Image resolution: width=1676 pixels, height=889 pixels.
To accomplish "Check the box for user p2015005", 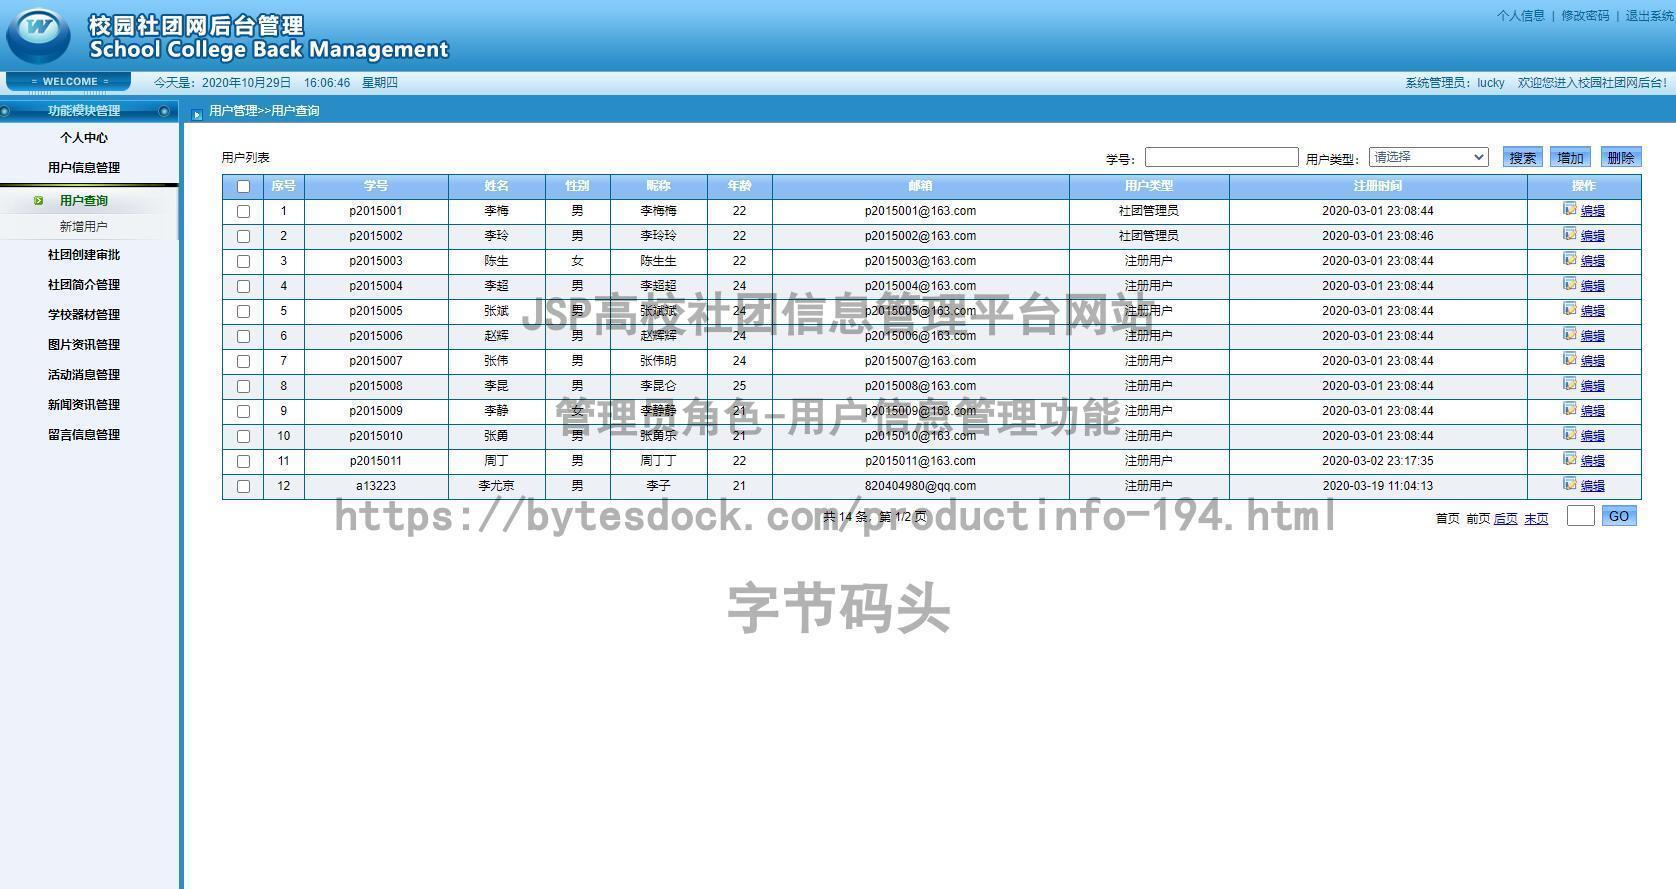I will [243, 311].
